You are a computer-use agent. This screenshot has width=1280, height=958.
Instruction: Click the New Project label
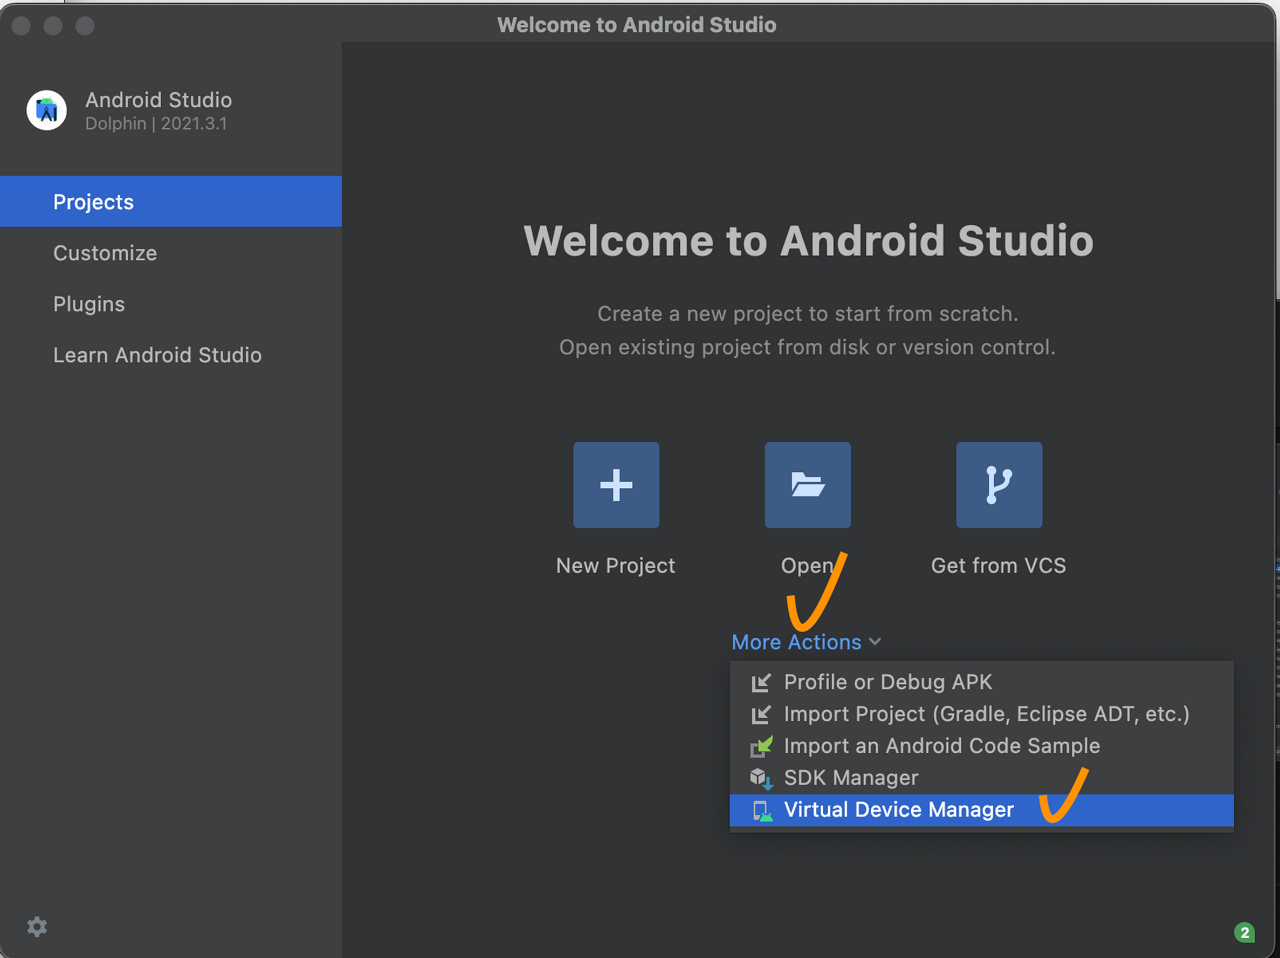(616, 565)
